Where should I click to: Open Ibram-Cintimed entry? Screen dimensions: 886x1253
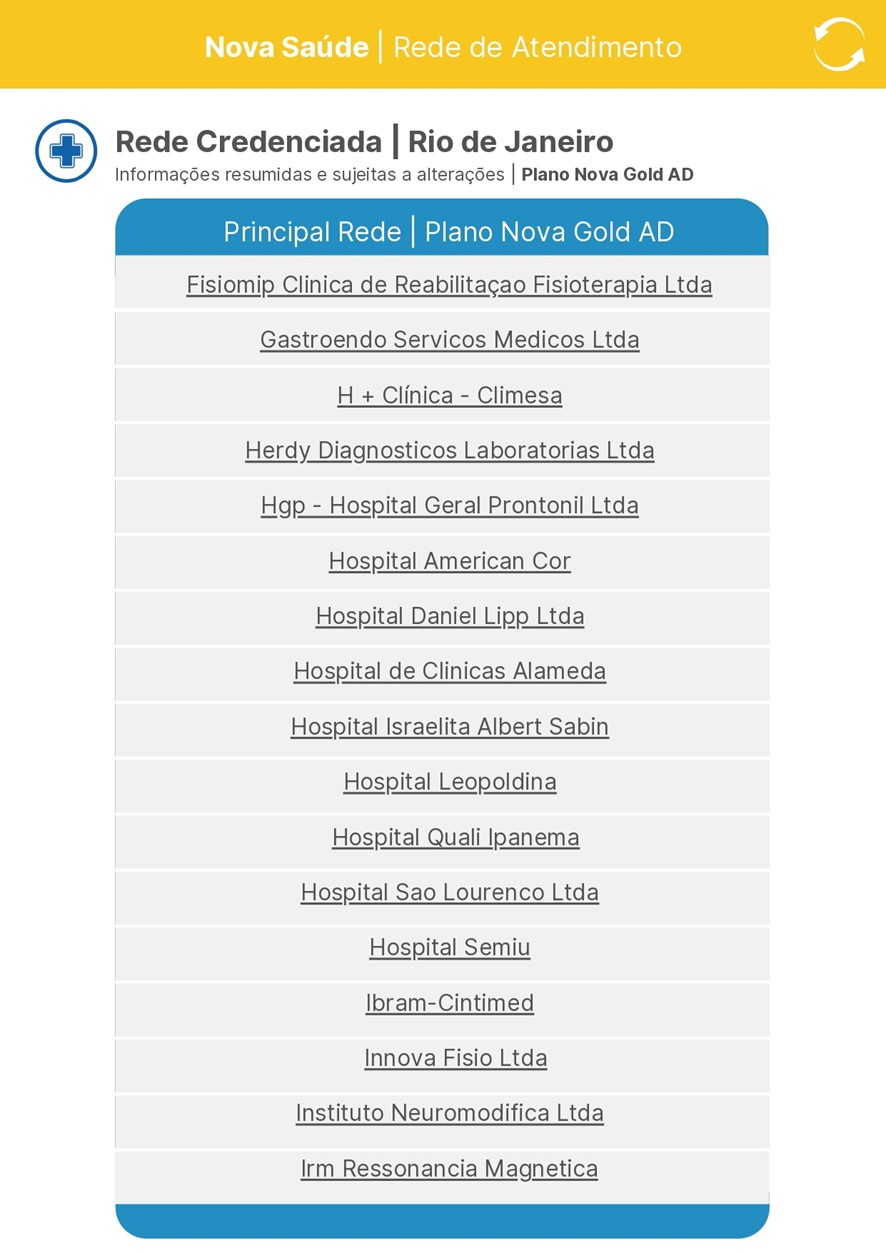click(449, 1003)
